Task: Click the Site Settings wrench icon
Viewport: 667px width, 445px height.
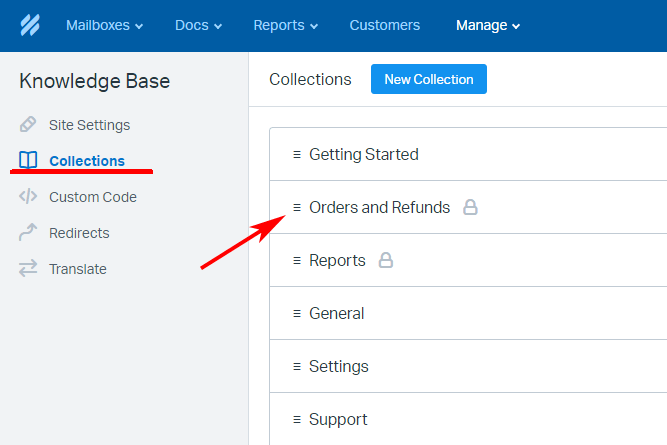Action: 29,125
